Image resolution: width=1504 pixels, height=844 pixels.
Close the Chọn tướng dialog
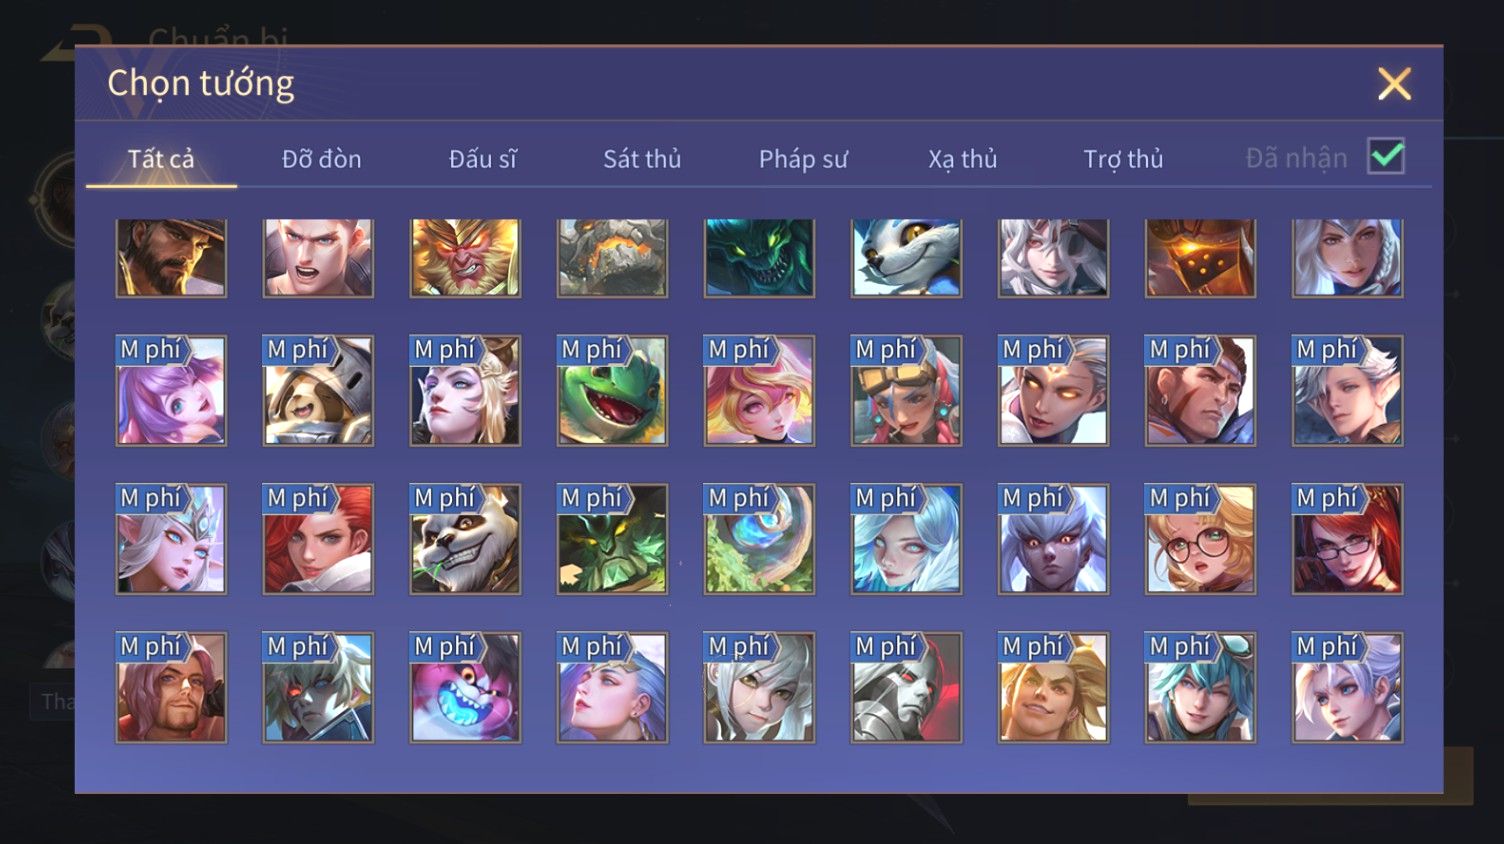pyautogui.click(x=1394, y=84)
